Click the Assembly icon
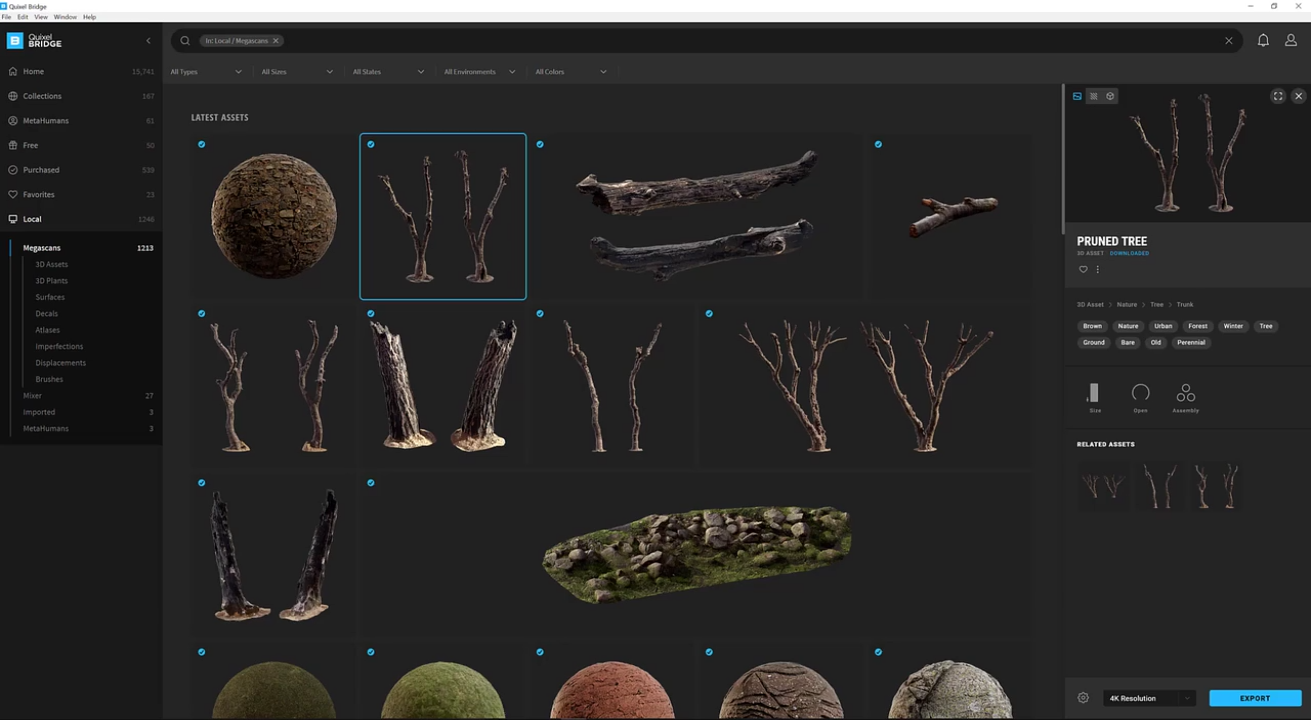 point(1186,397)
